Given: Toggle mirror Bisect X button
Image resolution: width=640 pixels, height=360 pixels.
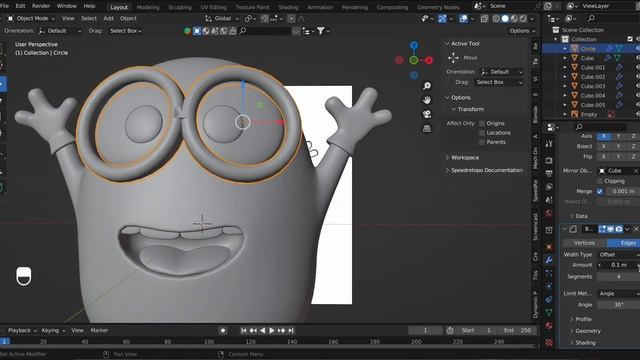Looking at the screenshot, I should tap(604, 146).
